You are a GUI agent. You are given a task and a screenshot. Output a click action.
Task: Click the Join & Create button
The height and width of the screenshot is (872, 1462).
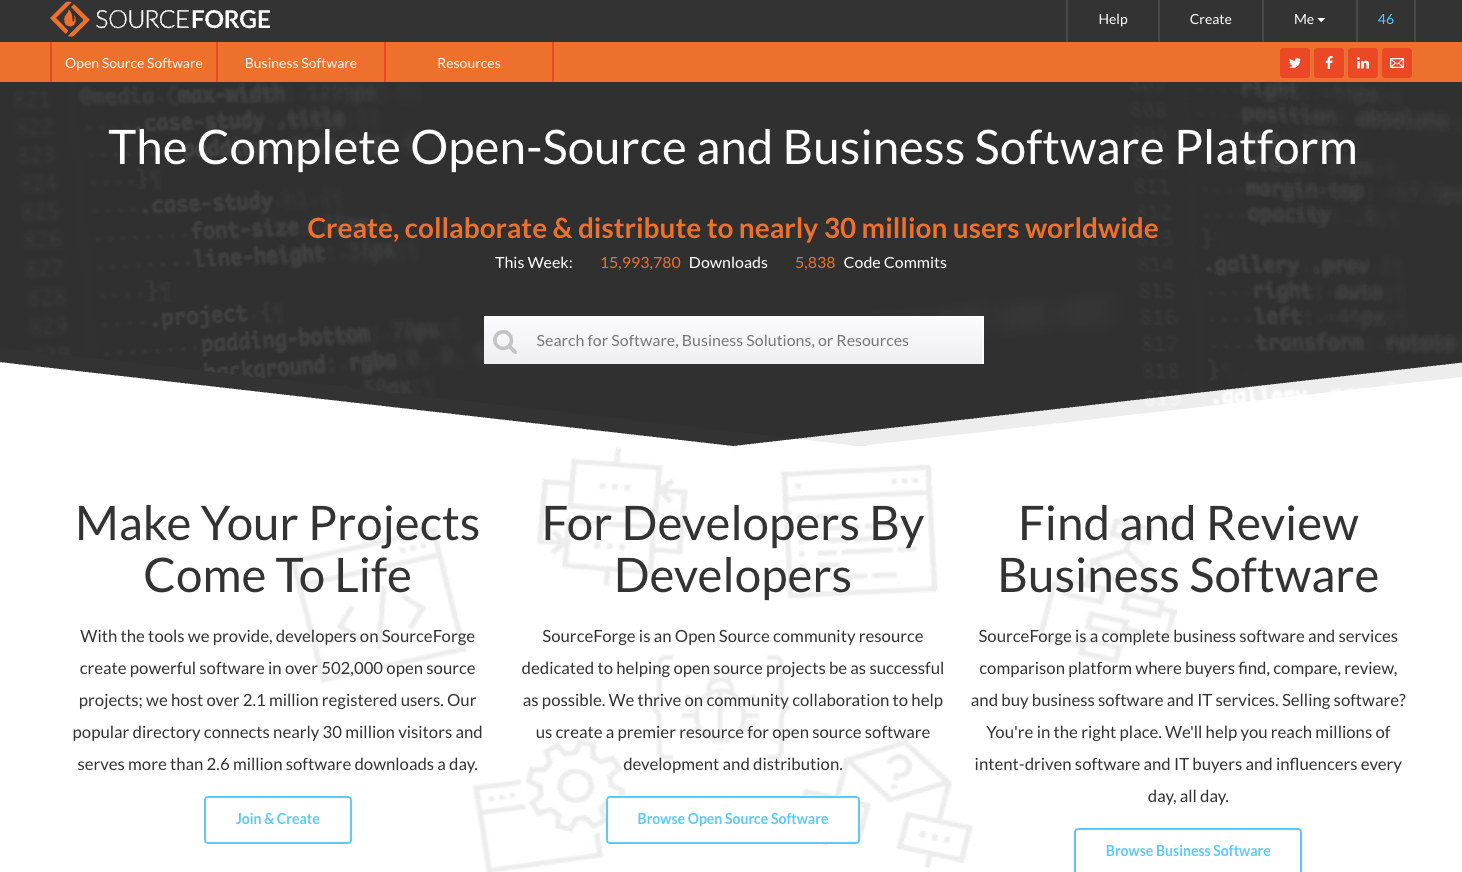pos(278,820)
